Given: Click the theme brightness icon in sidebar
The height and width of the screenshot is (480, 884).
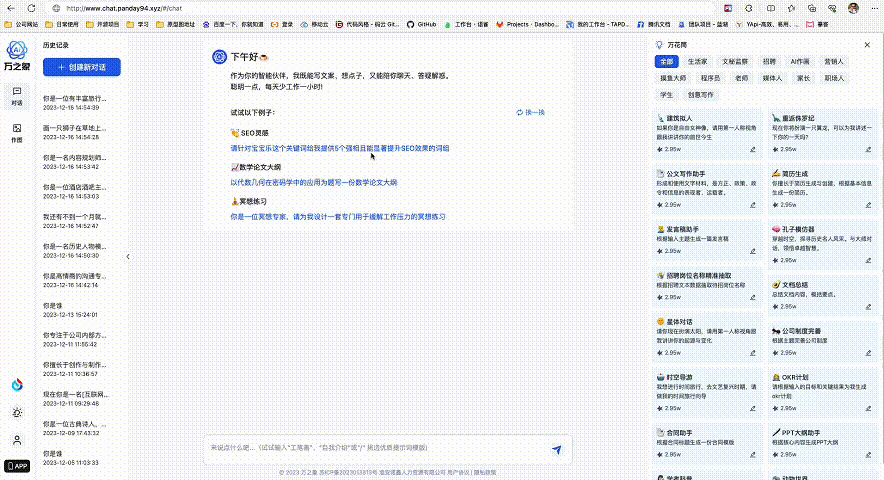Looking at the screenshot, I should [16, 412].
